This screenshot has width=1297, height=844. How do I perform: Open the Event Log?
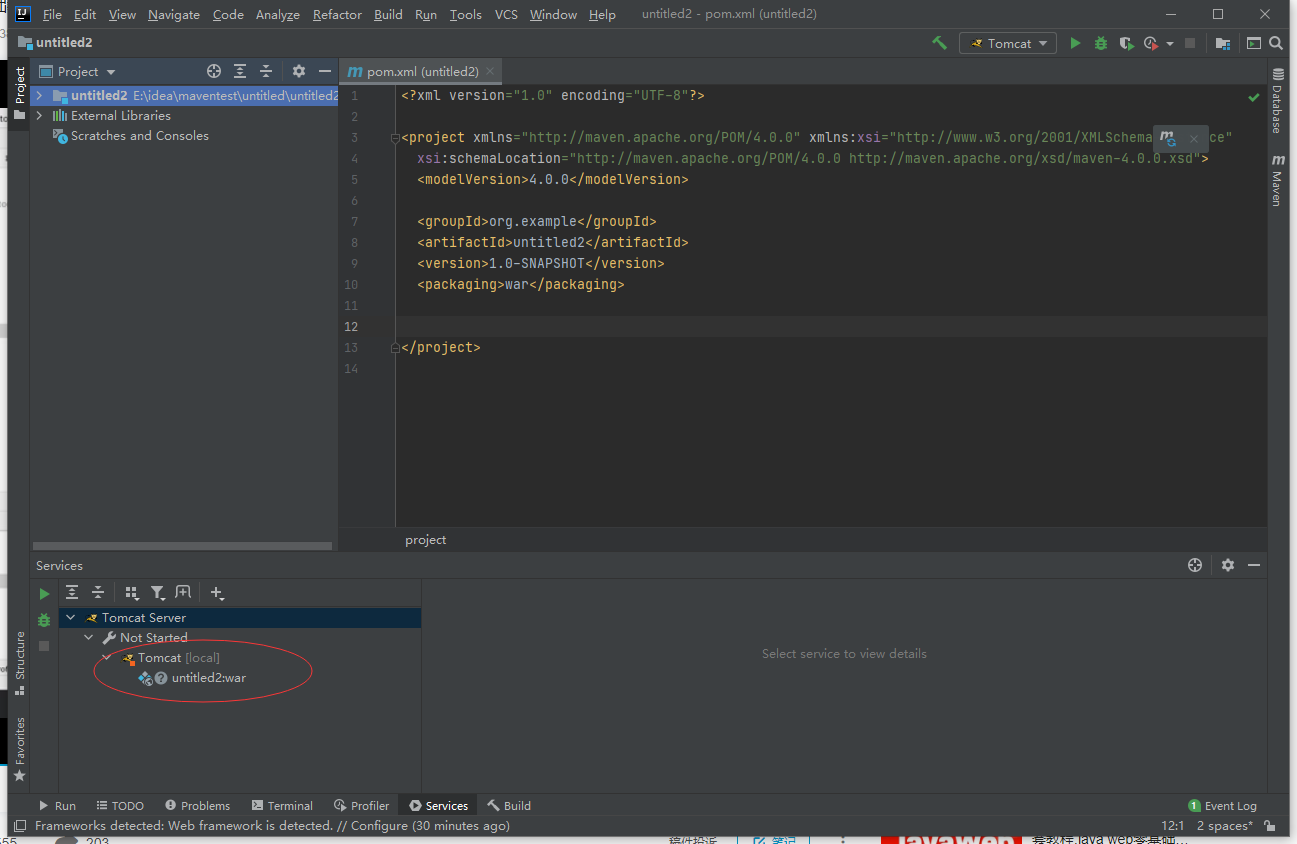(1222, 805)
